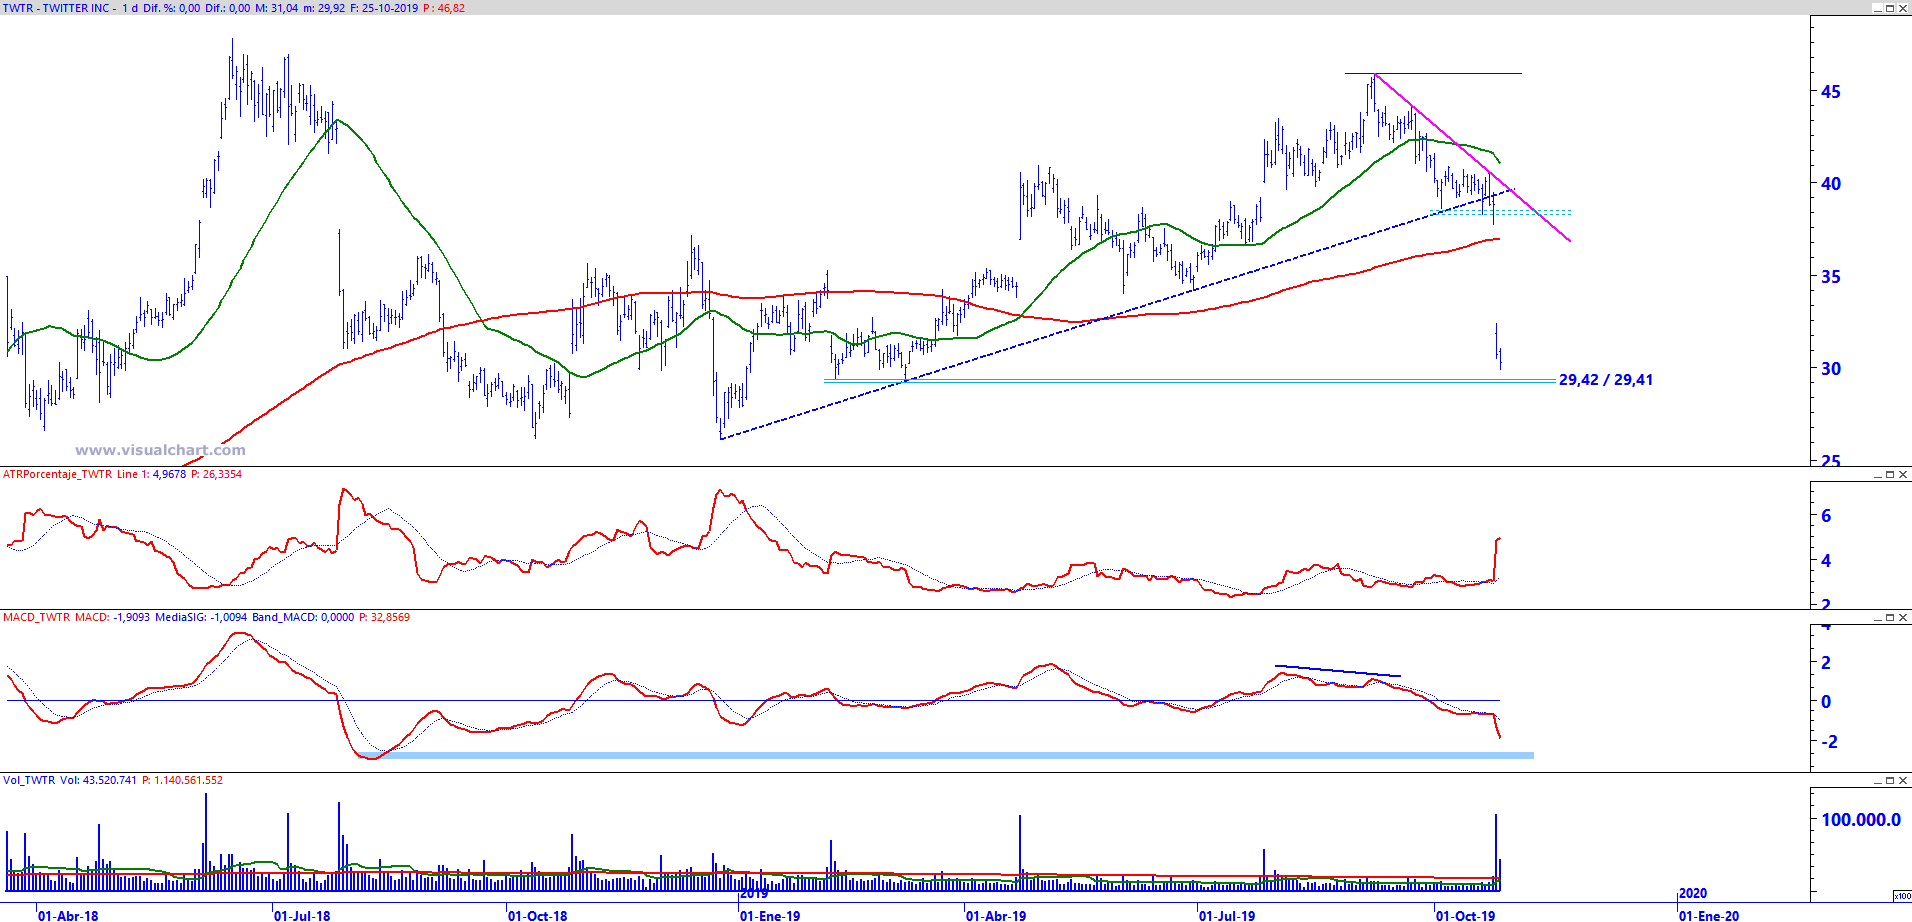Click the '01-Oct-18' date axis label

click(x=538, y=915)
